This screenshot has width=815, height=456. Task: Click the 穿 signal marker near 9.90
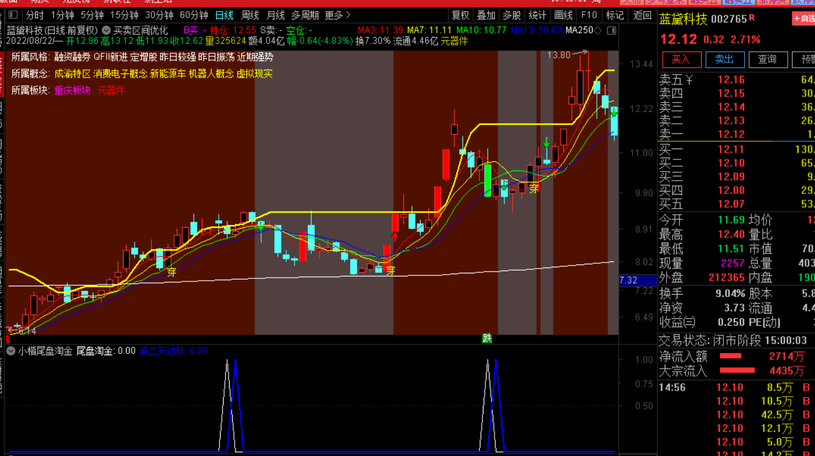[534, 187]
